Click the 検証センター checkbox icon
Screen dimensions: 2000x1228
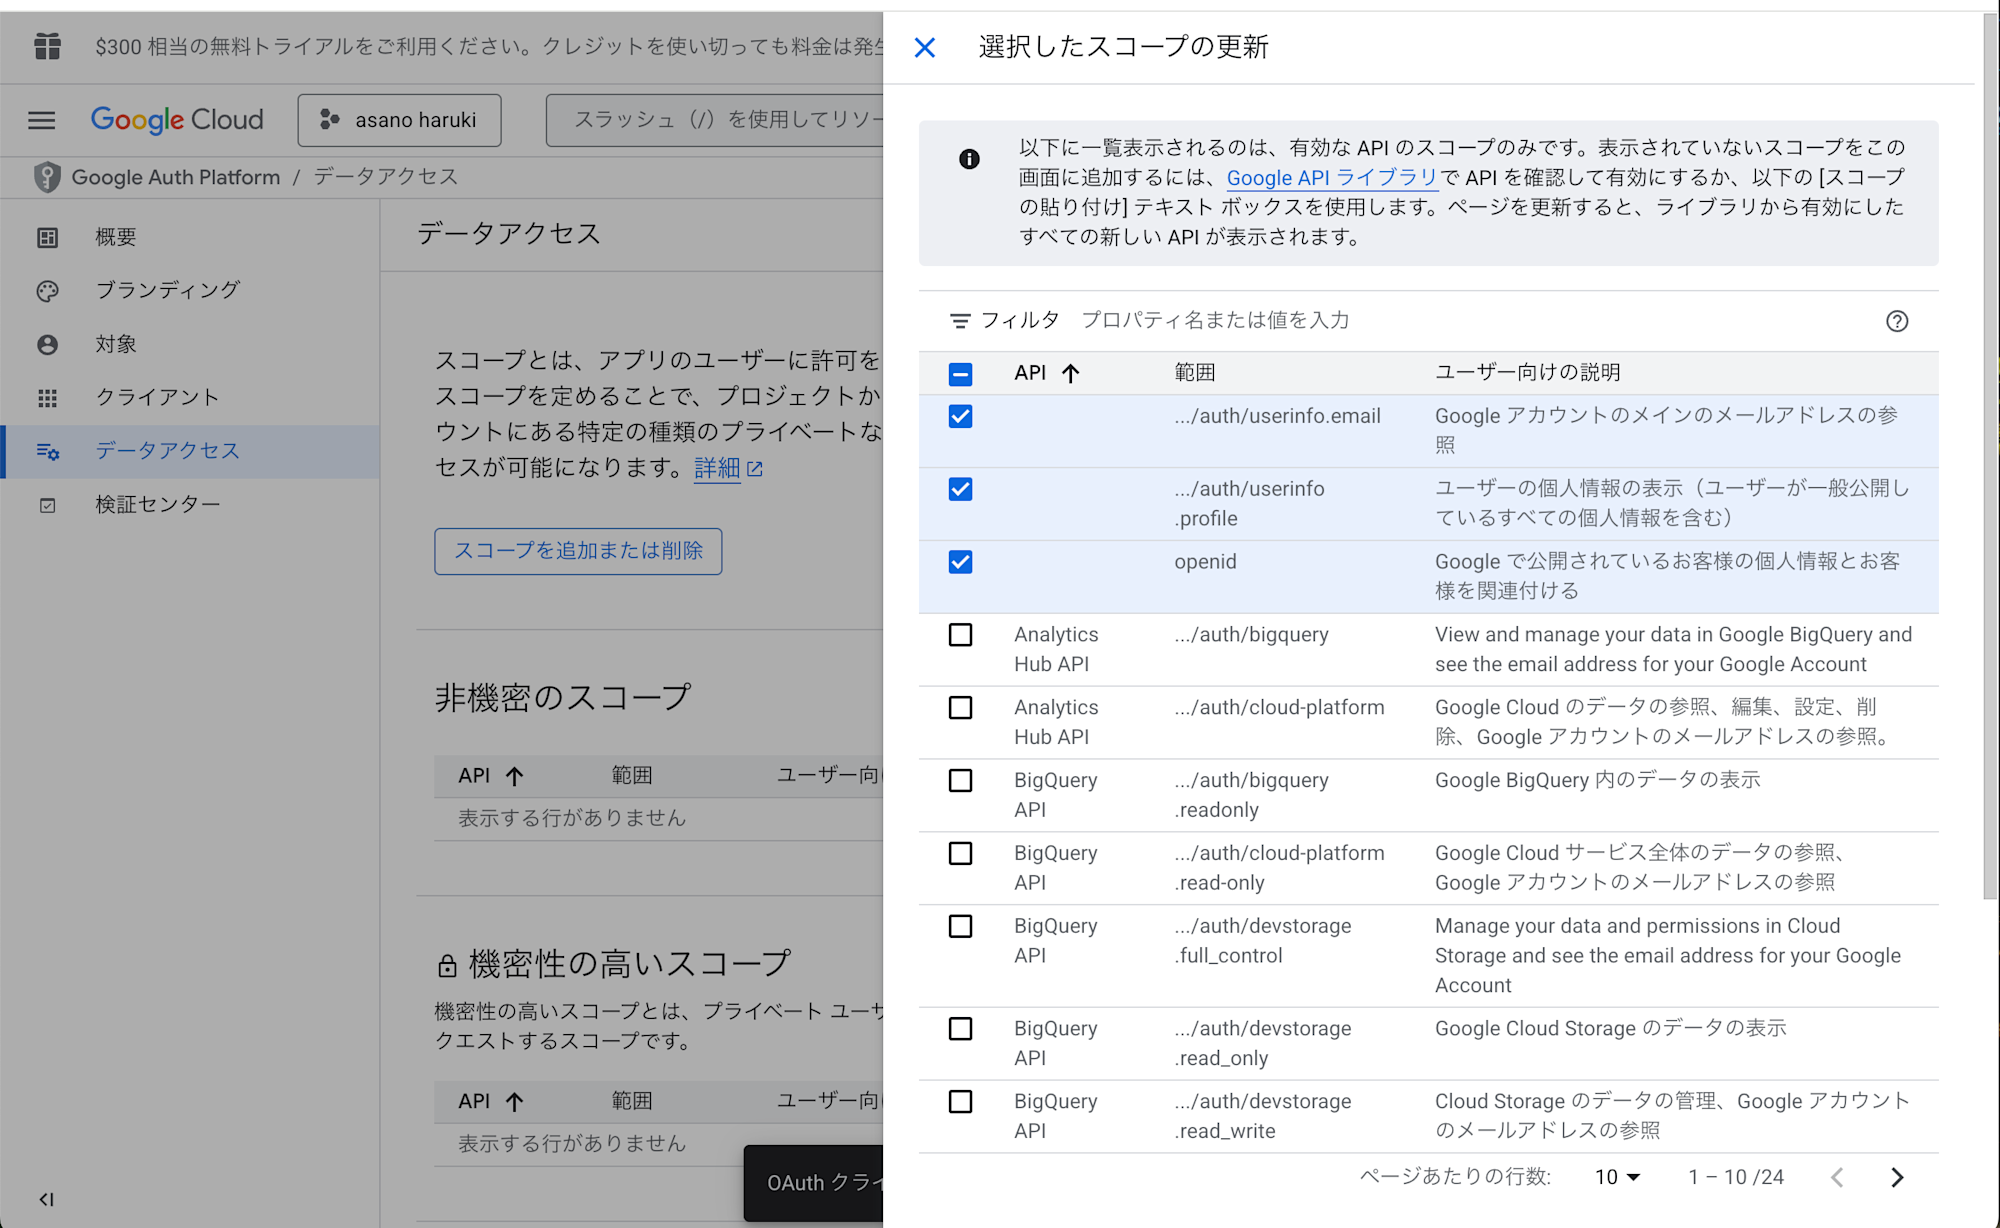47,505
